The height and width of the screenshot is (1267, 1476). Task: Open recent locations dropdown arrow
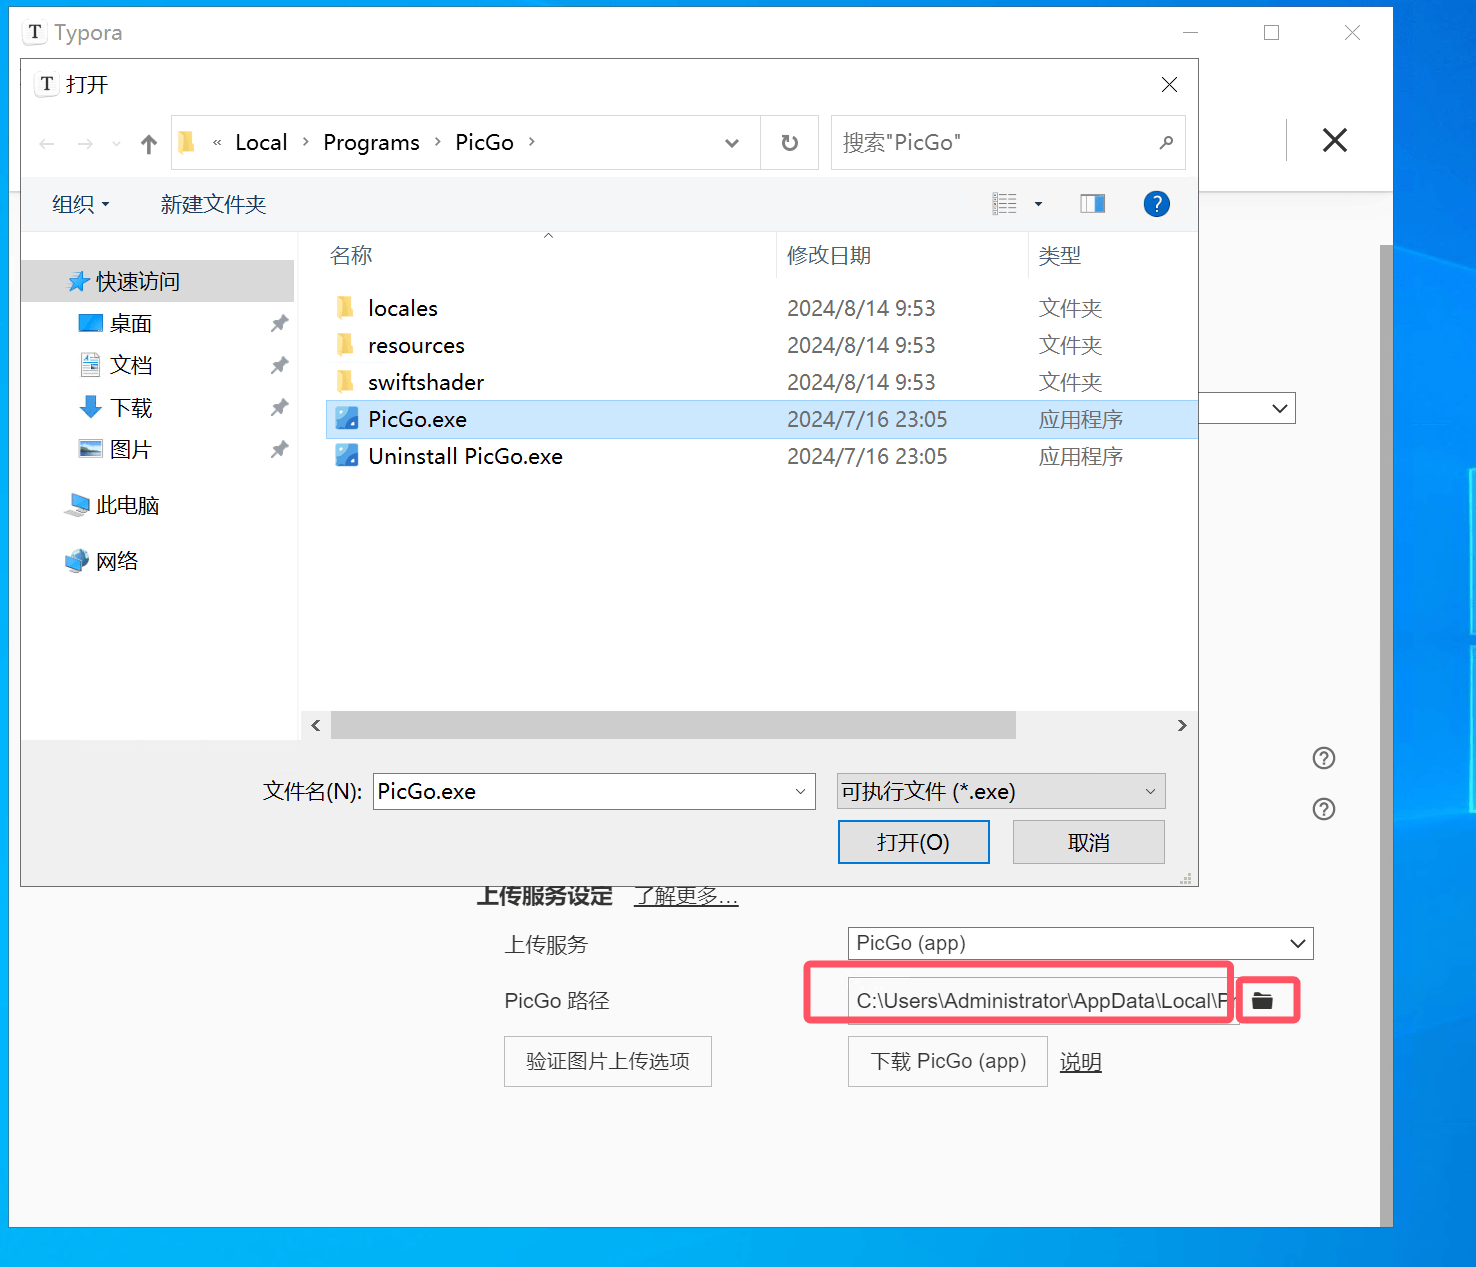(x=116, y=144)
